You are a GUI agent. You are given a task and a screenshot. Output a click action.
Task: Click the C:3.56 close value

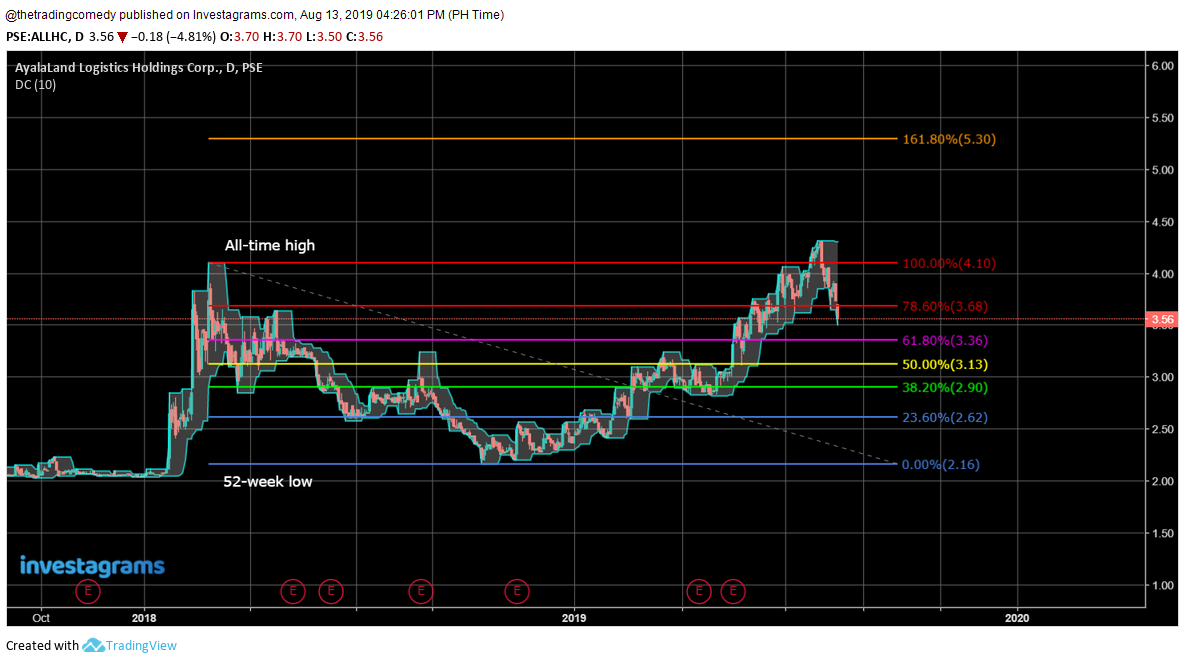(x=364, y=36)
